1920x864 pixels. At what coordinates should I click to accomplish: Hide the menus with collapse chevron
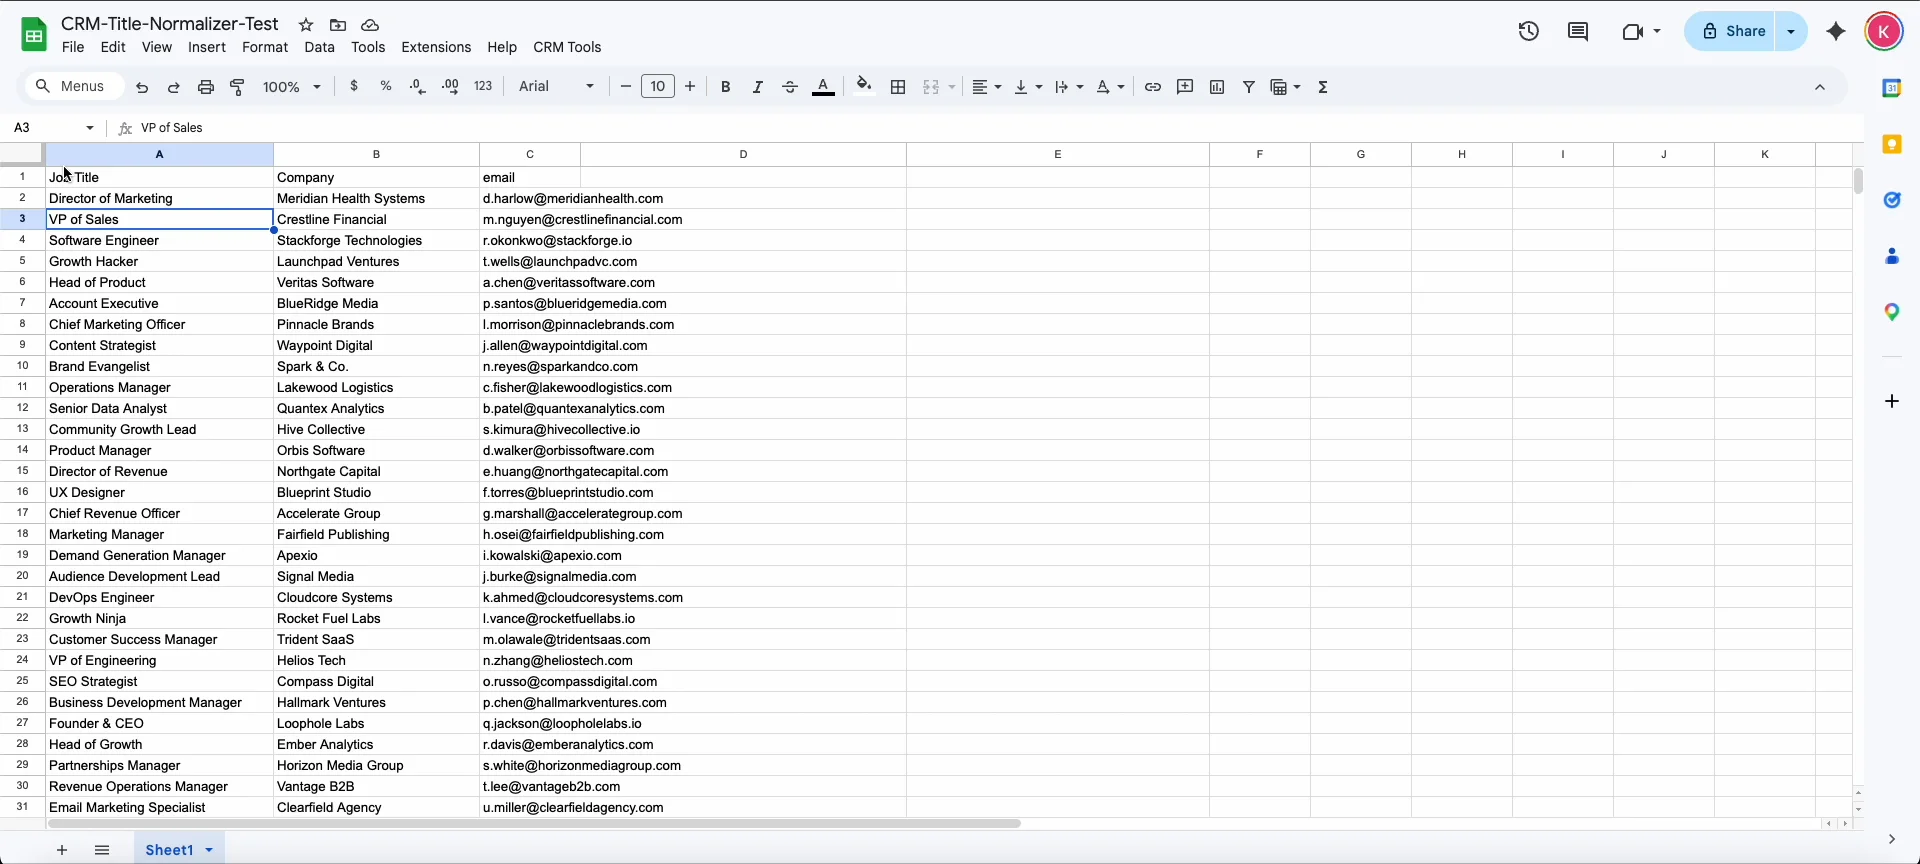point(1820,88)
